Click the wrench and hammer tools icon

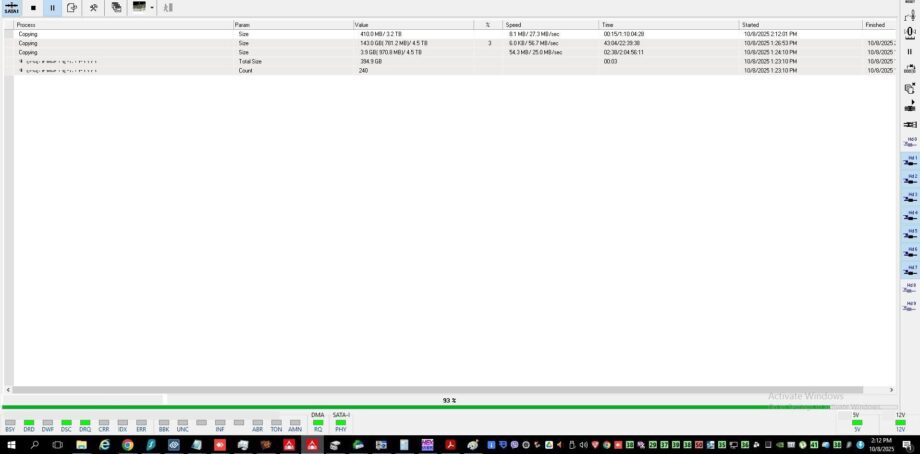tap(93, 8)
